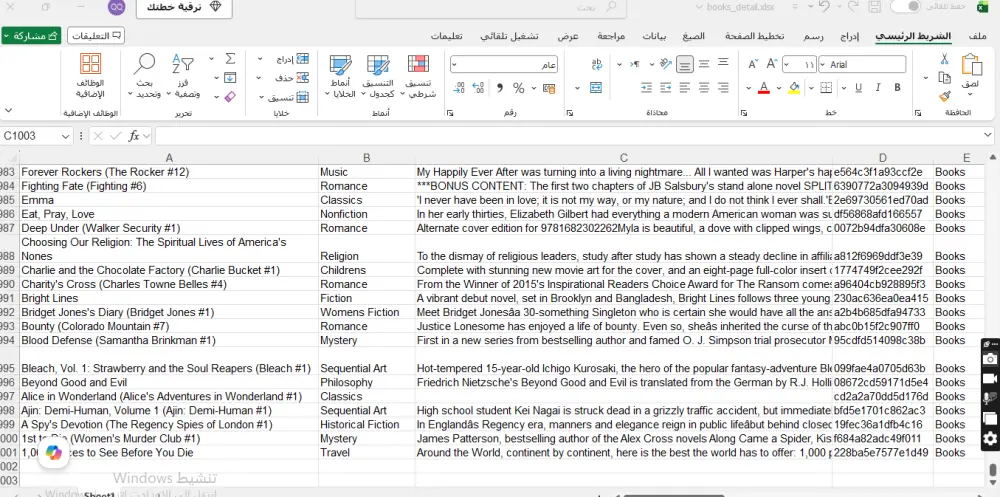Toggle Align Left horizontal alignment
The width and height of the screenshot is (1000, 497).
point(684,87)
